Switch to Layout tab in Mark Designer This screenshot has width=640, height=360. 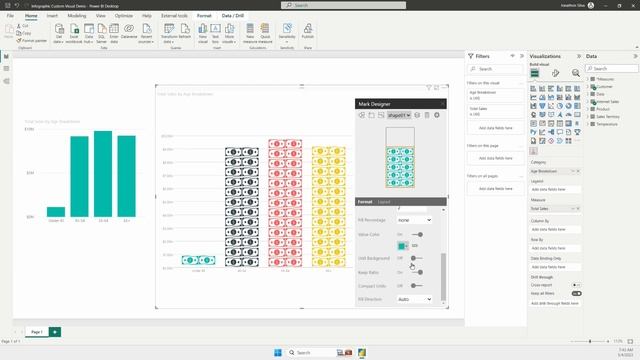384,202
